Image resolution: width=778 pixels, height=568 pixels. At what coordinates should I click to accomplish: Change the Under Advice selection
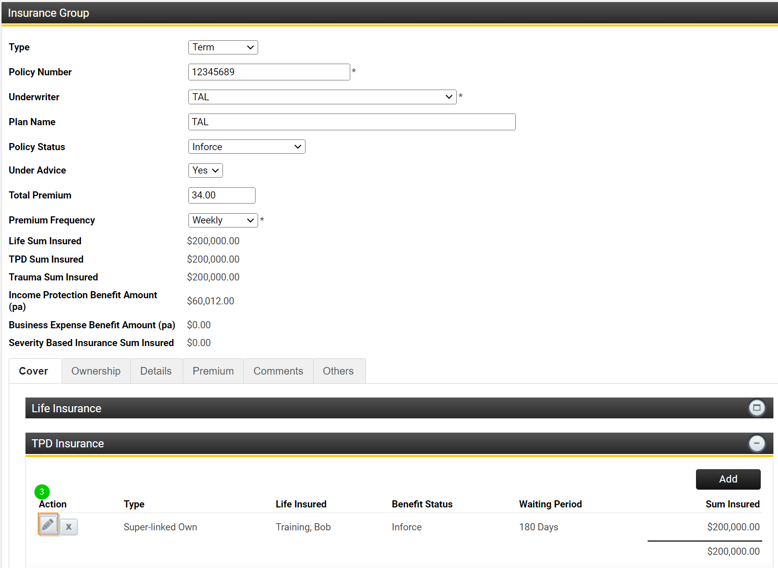(x=205, y=171)
